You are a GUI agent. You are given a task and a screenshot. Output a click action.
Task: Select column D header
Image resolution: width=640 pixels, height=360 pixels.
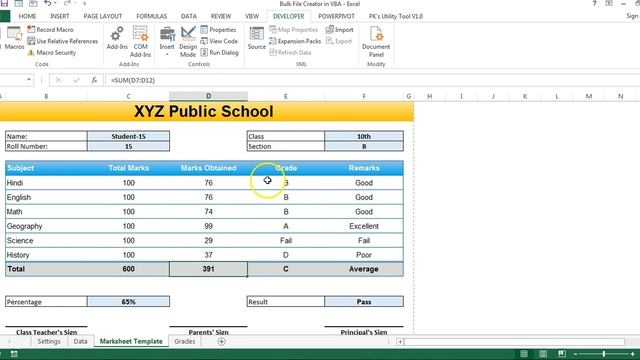tap(209, 96)
